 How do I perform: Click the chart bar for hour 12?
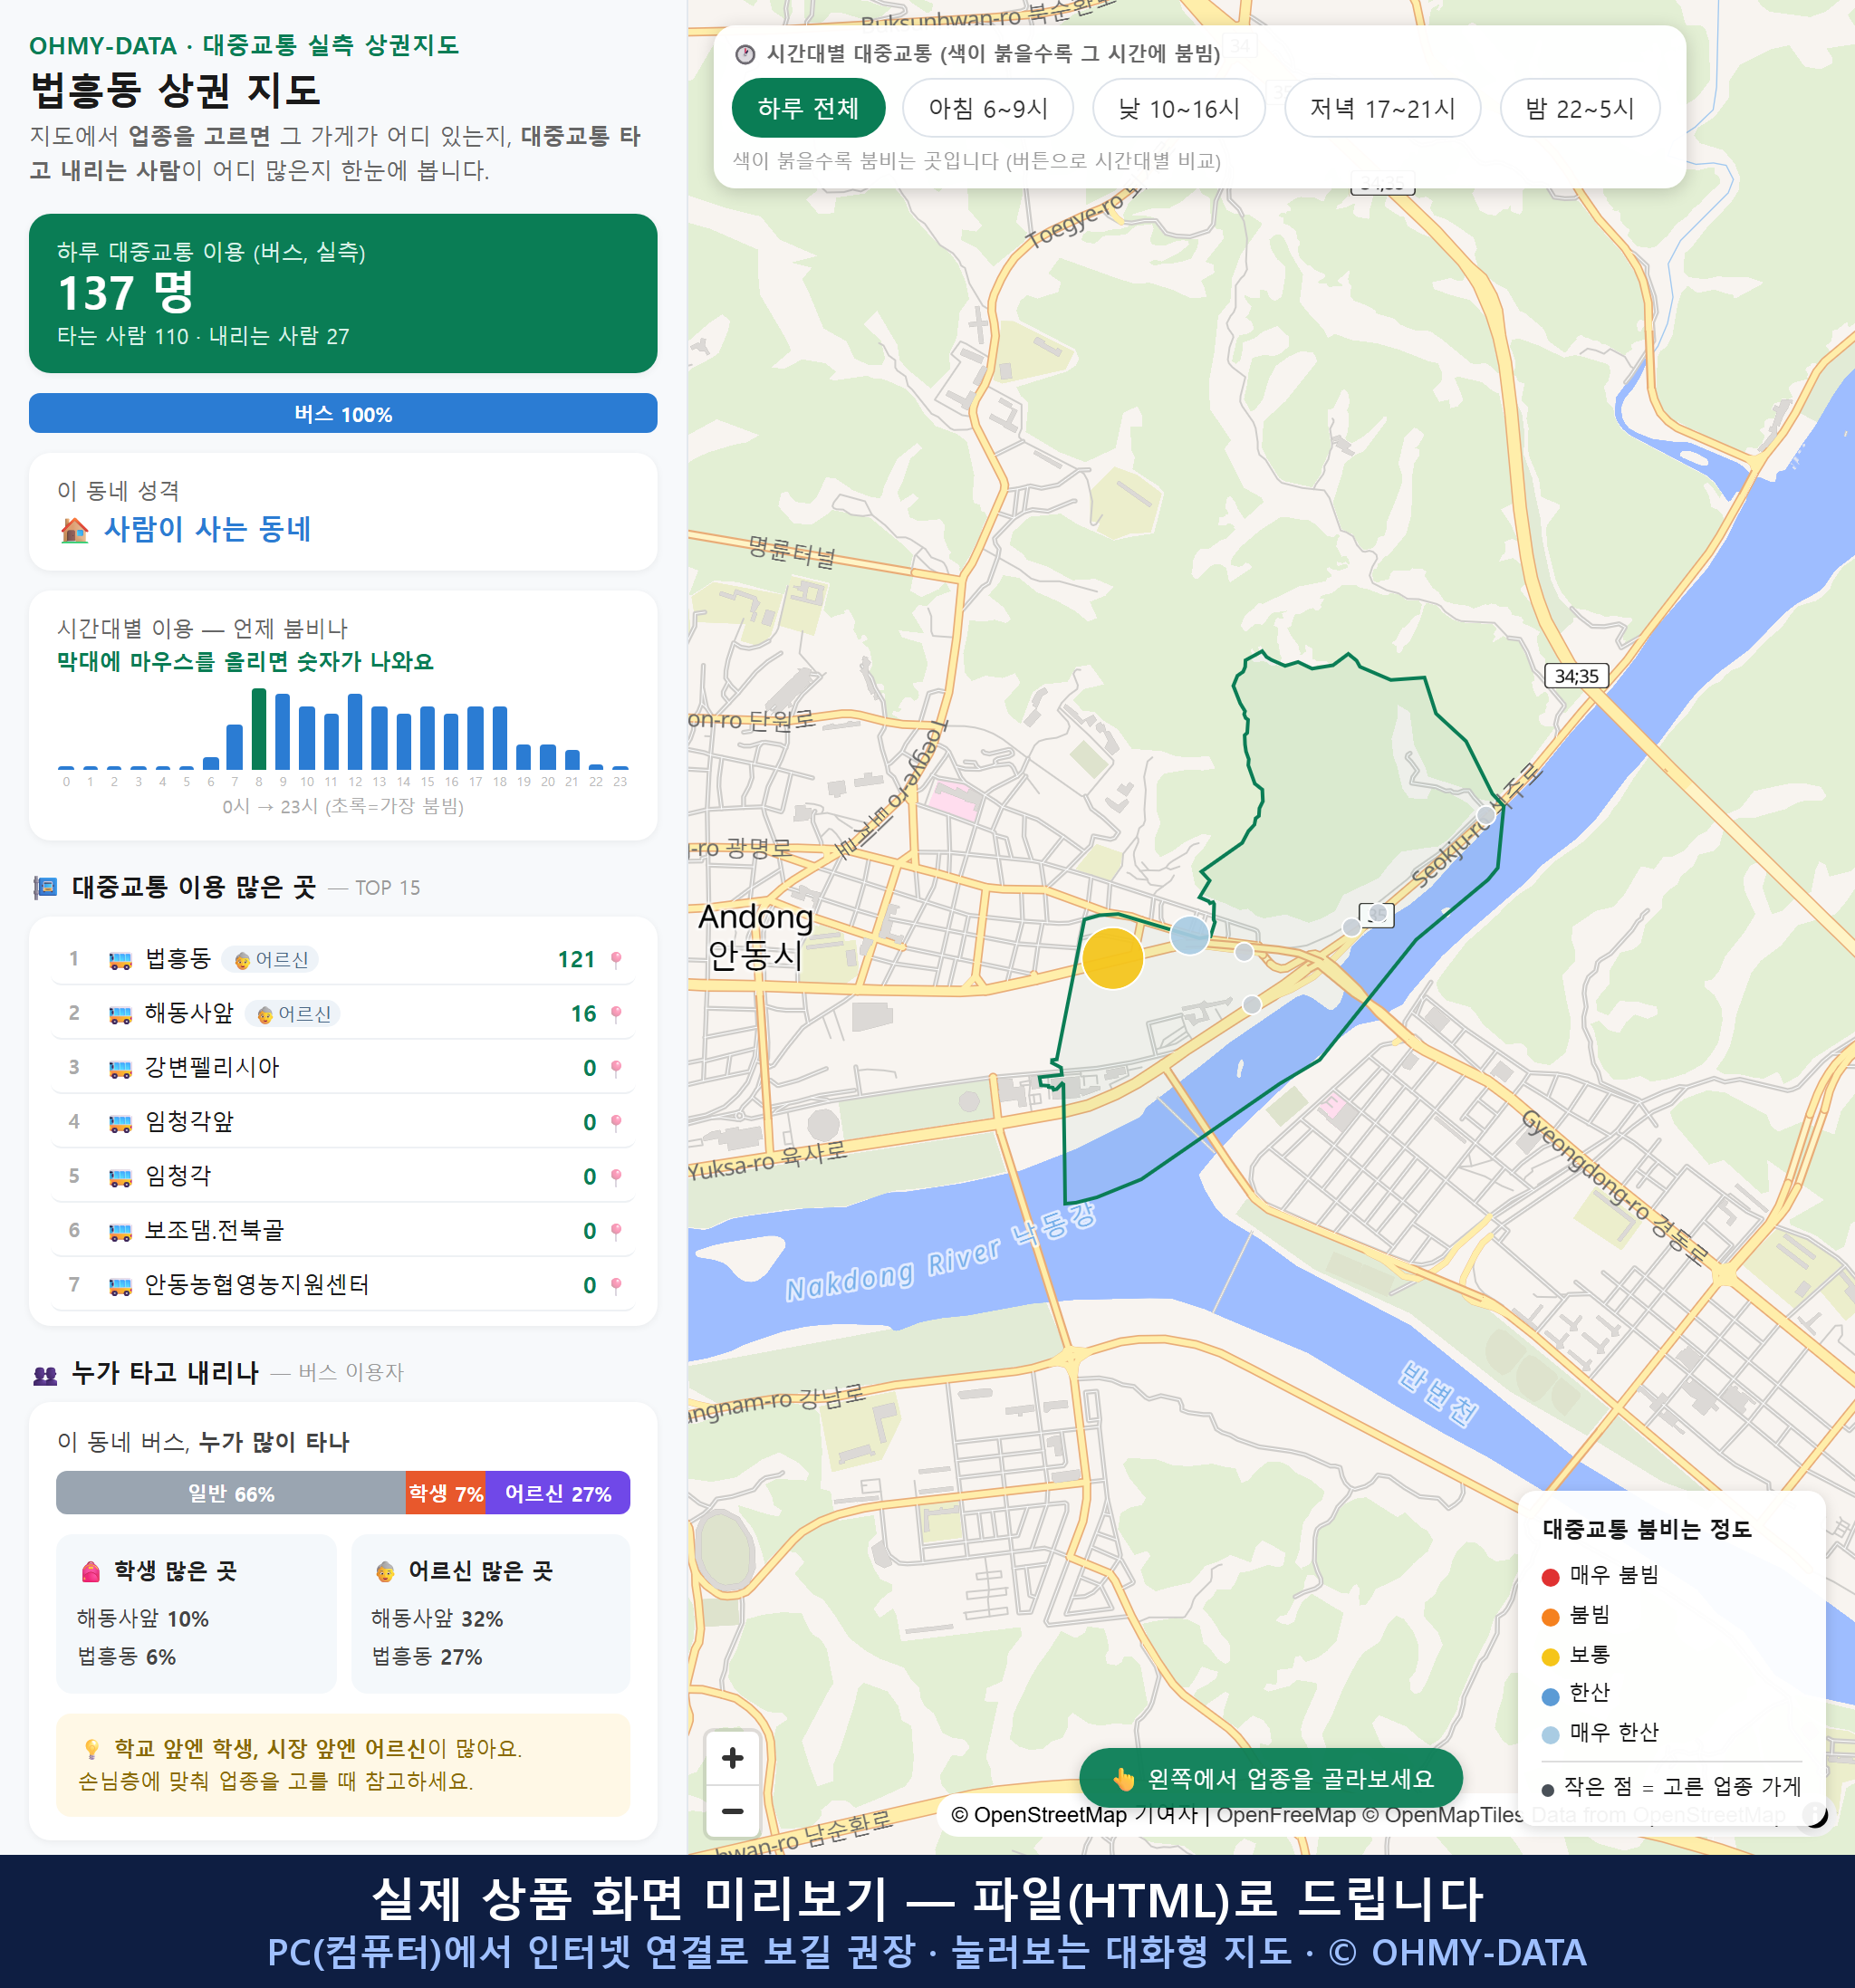point(355,731)
